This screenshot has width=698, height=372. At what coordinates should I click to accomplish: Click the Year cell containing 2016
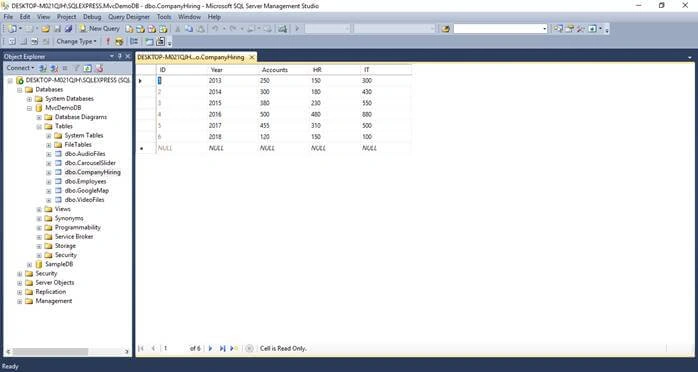232,114
